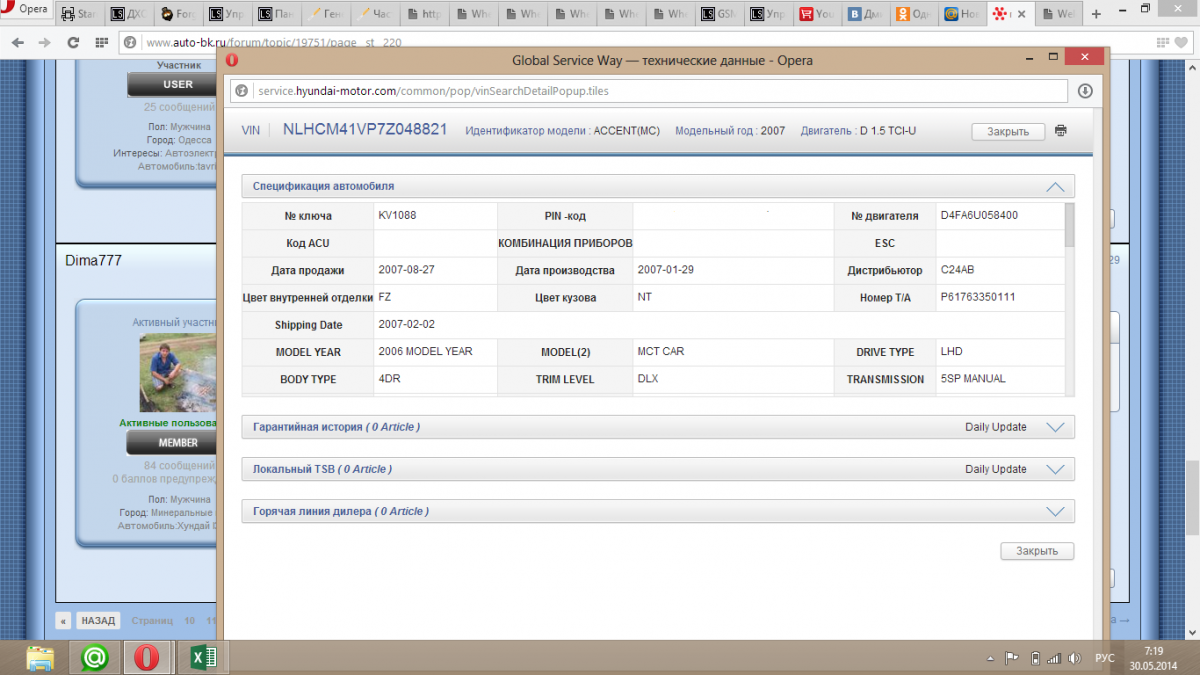
Task: Click the download icon in popup address bar
Action: (x=1085, y=91)
